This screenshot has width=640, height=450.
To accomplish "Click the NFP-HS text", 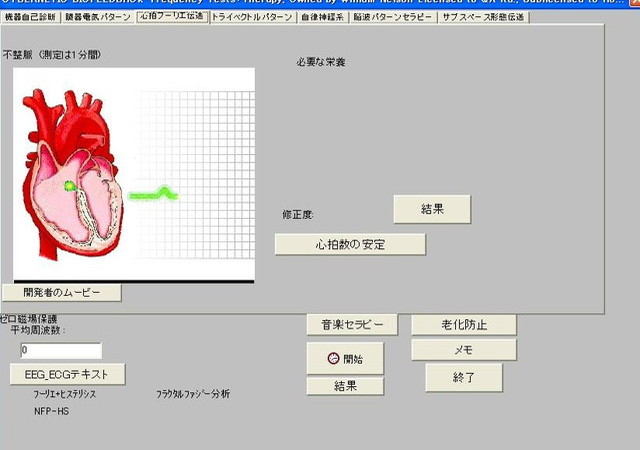I will click(x=51, y=411).
